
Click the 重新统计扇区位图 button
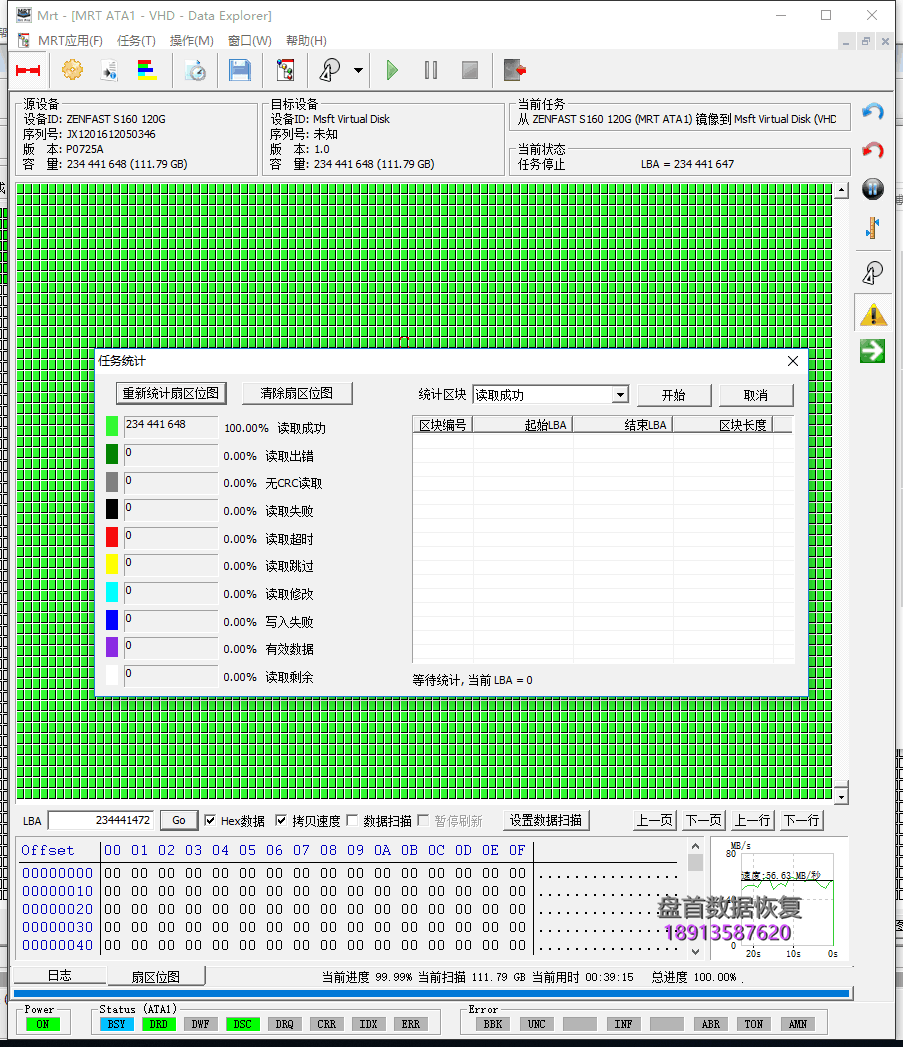point(170,393)
